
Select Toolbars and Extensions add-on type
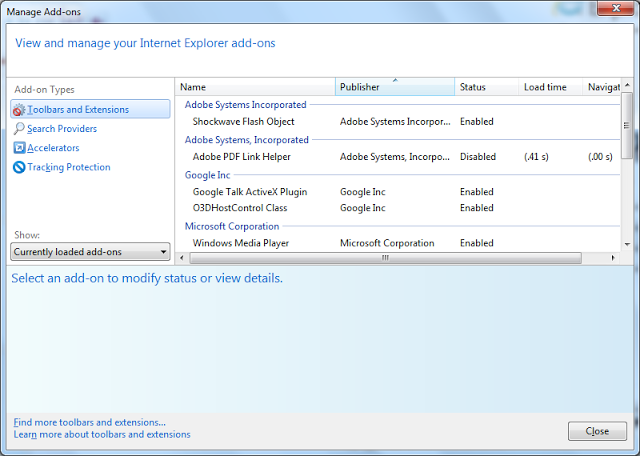click(90, 109)
